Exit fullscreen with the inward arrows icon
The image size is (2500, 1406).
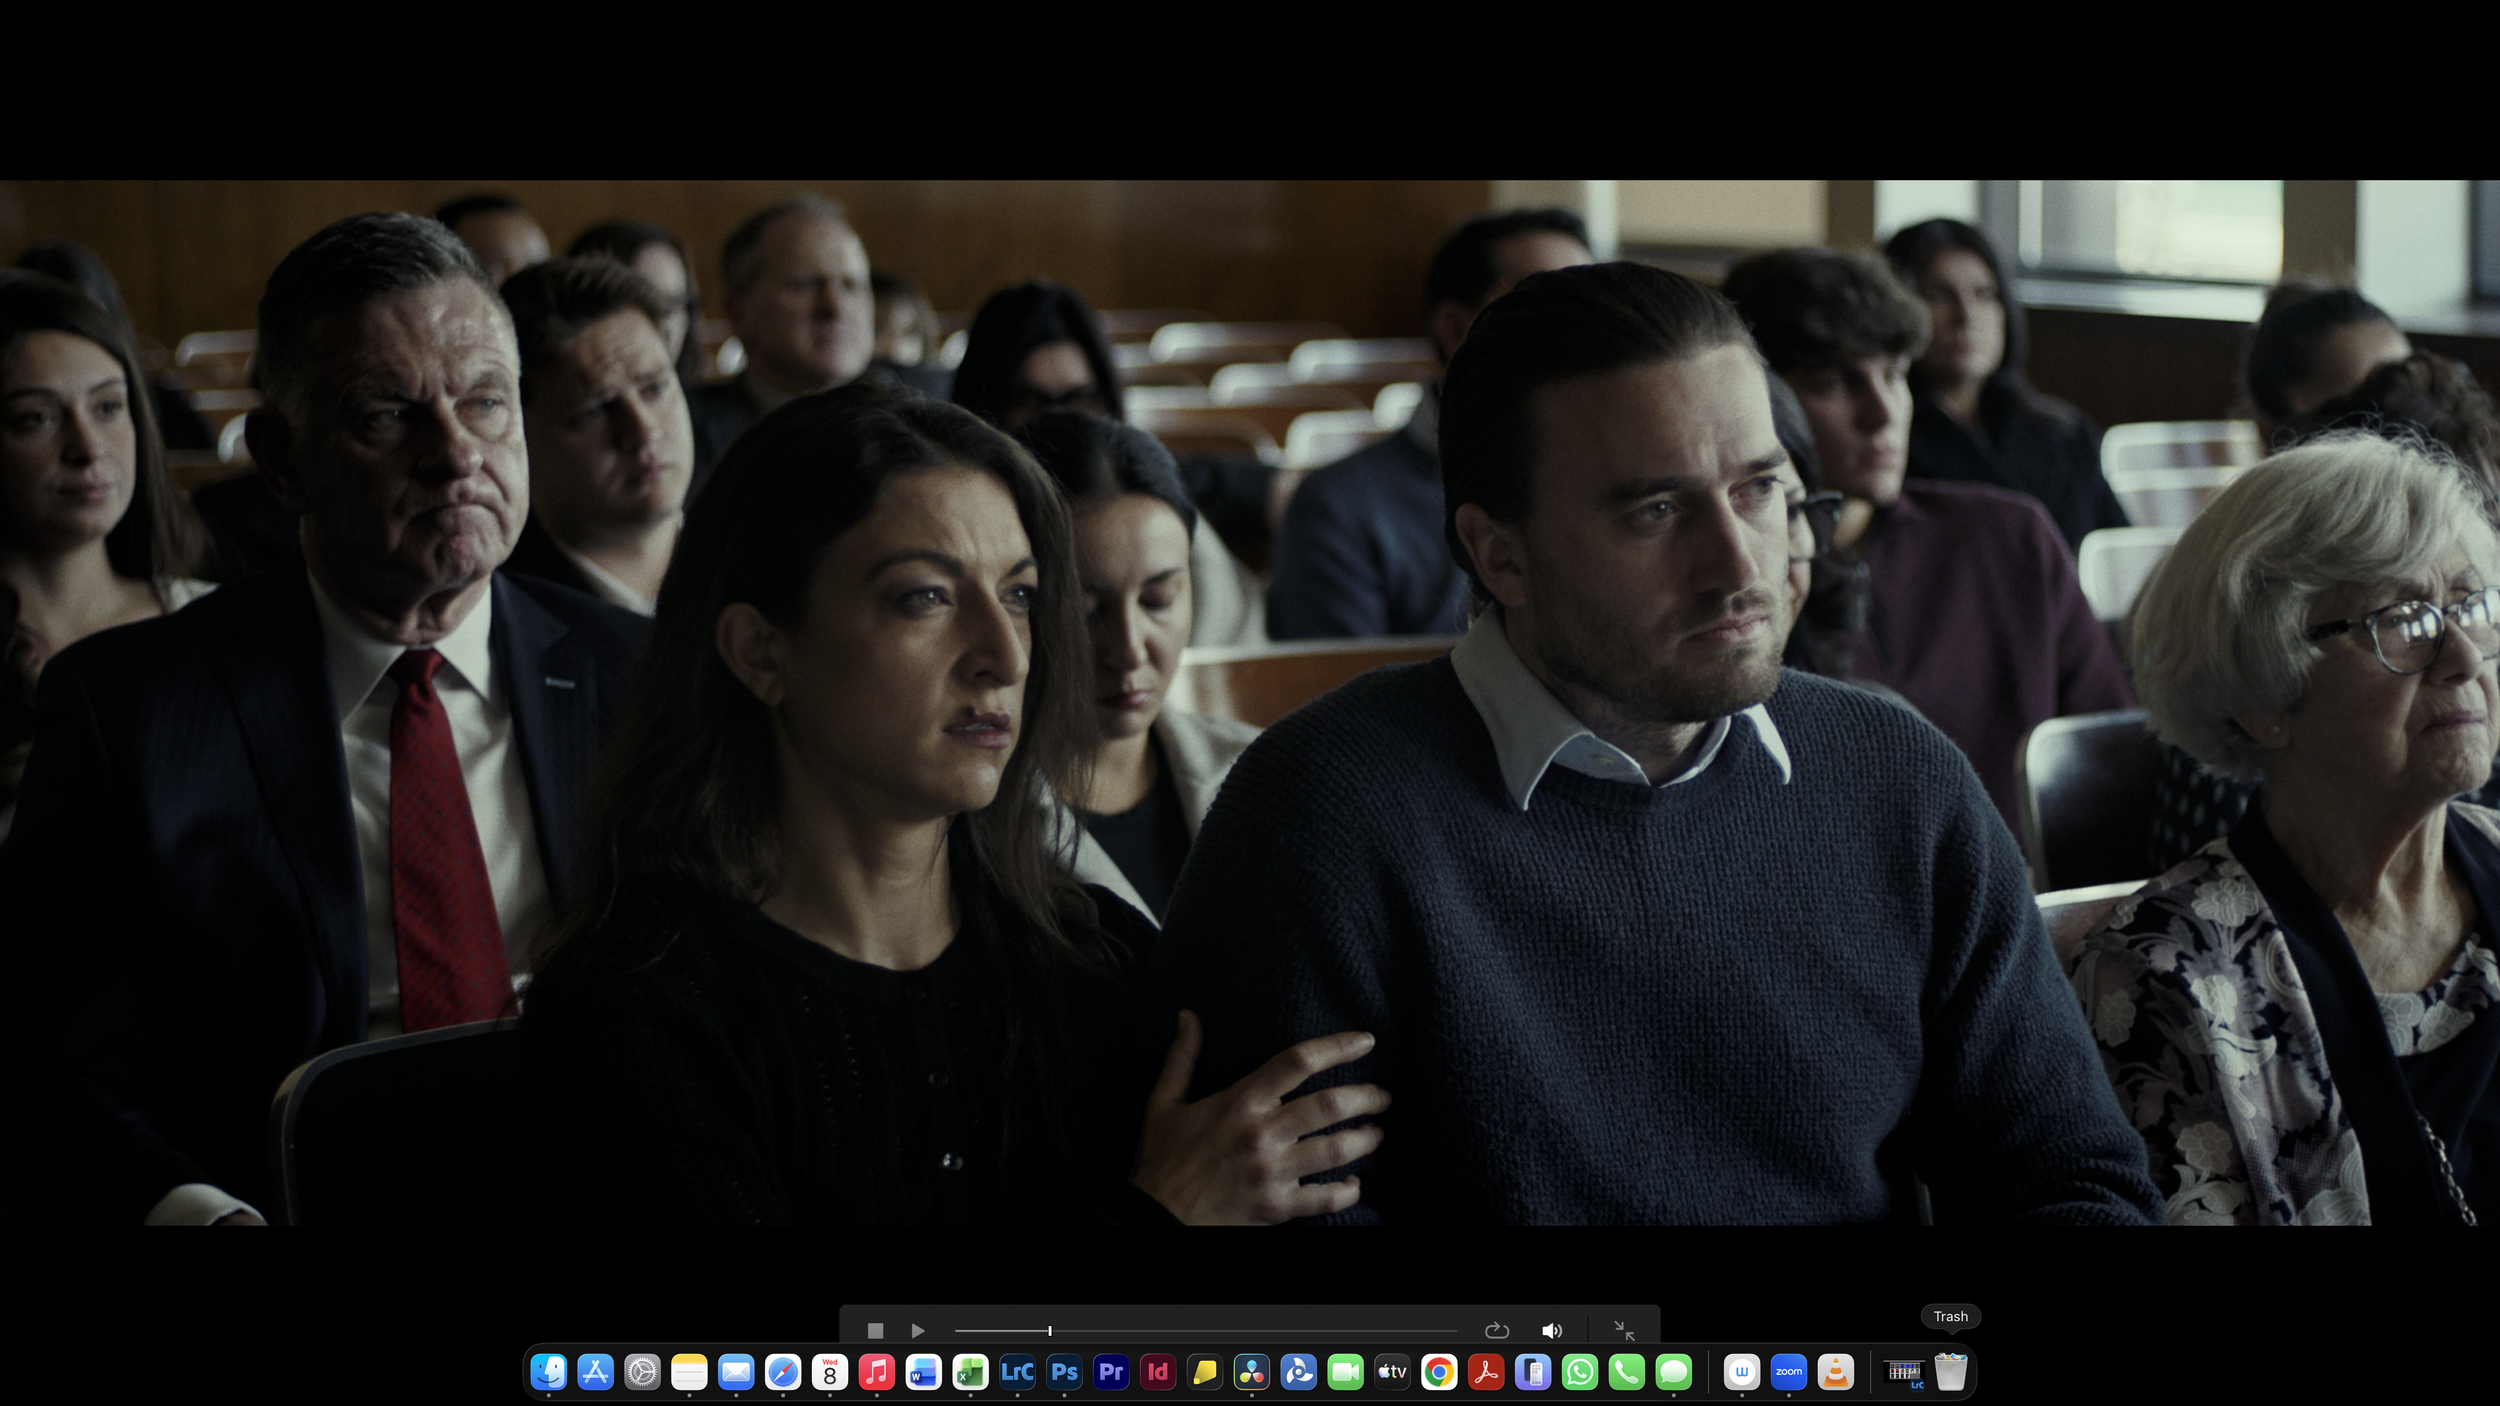(x=1624, y=1330)
